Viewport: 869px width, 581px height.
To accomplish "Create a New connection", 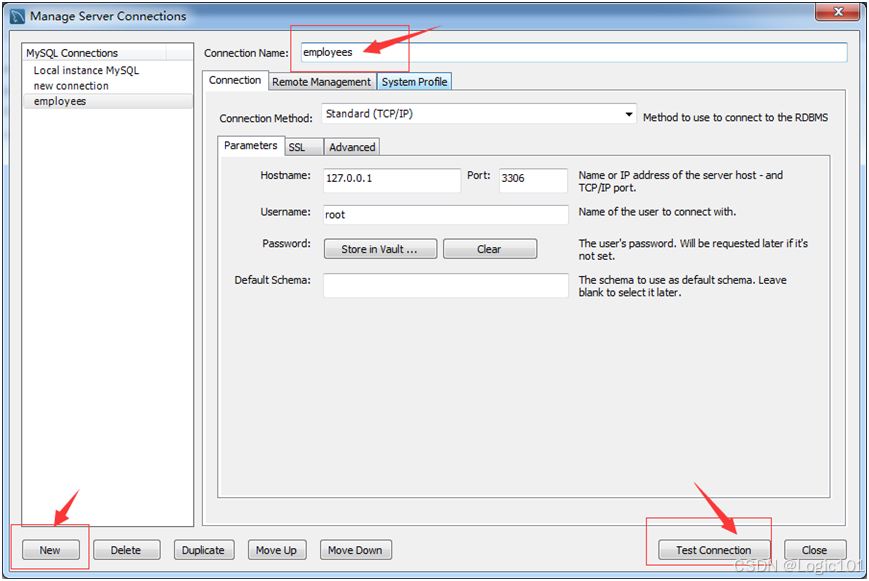I will [50, 550].
